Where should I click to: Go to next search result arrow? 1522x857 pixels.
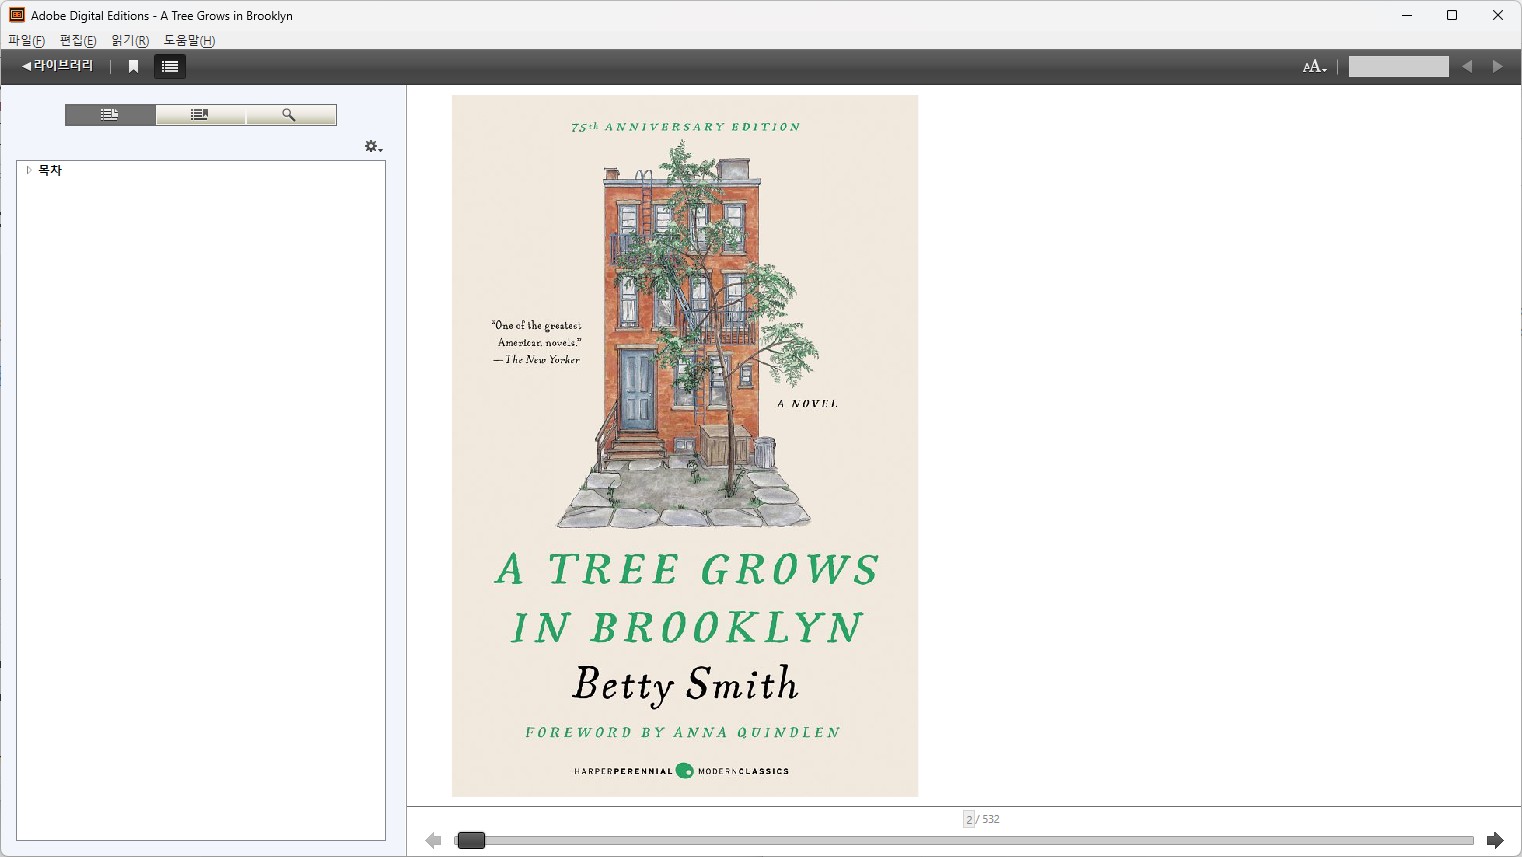1497,67
